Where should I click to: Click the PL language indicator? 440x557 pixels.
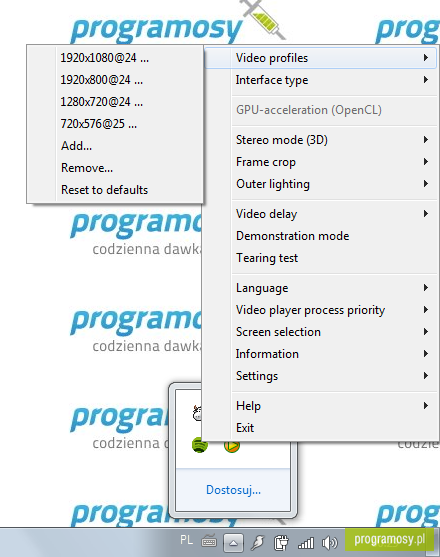pyautogui.click(x=186, y=540)
